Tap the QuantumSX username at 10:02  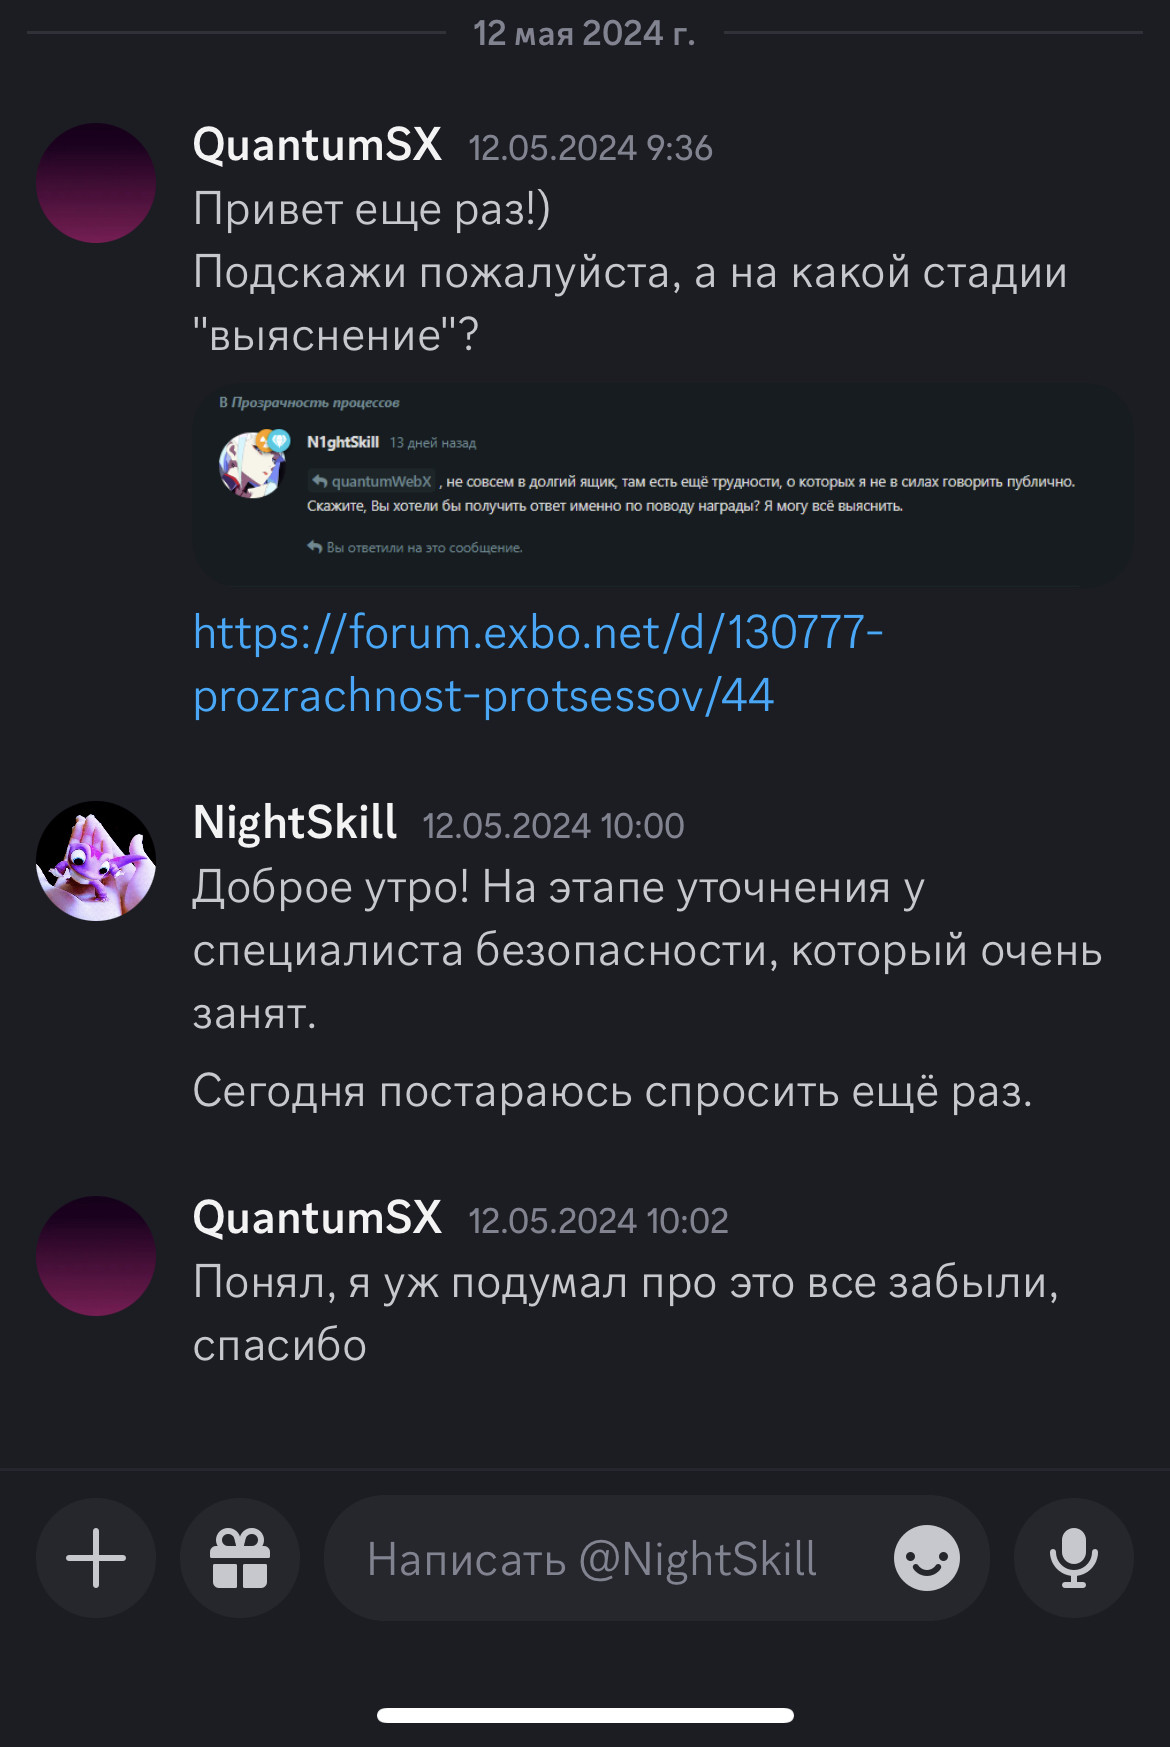coord(317,1218)
